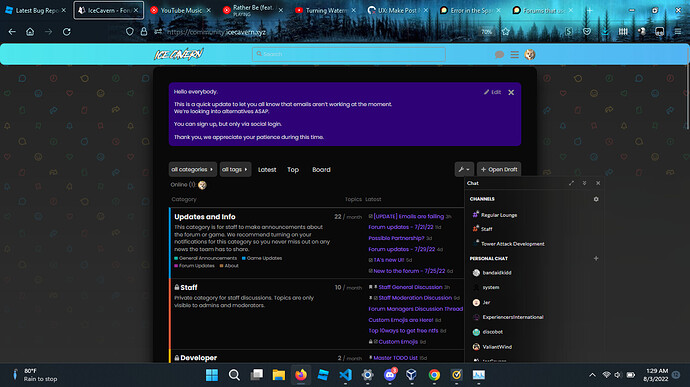Click the Ice Cavern logo
690x387 pixels.
click(x=179, y=54)
